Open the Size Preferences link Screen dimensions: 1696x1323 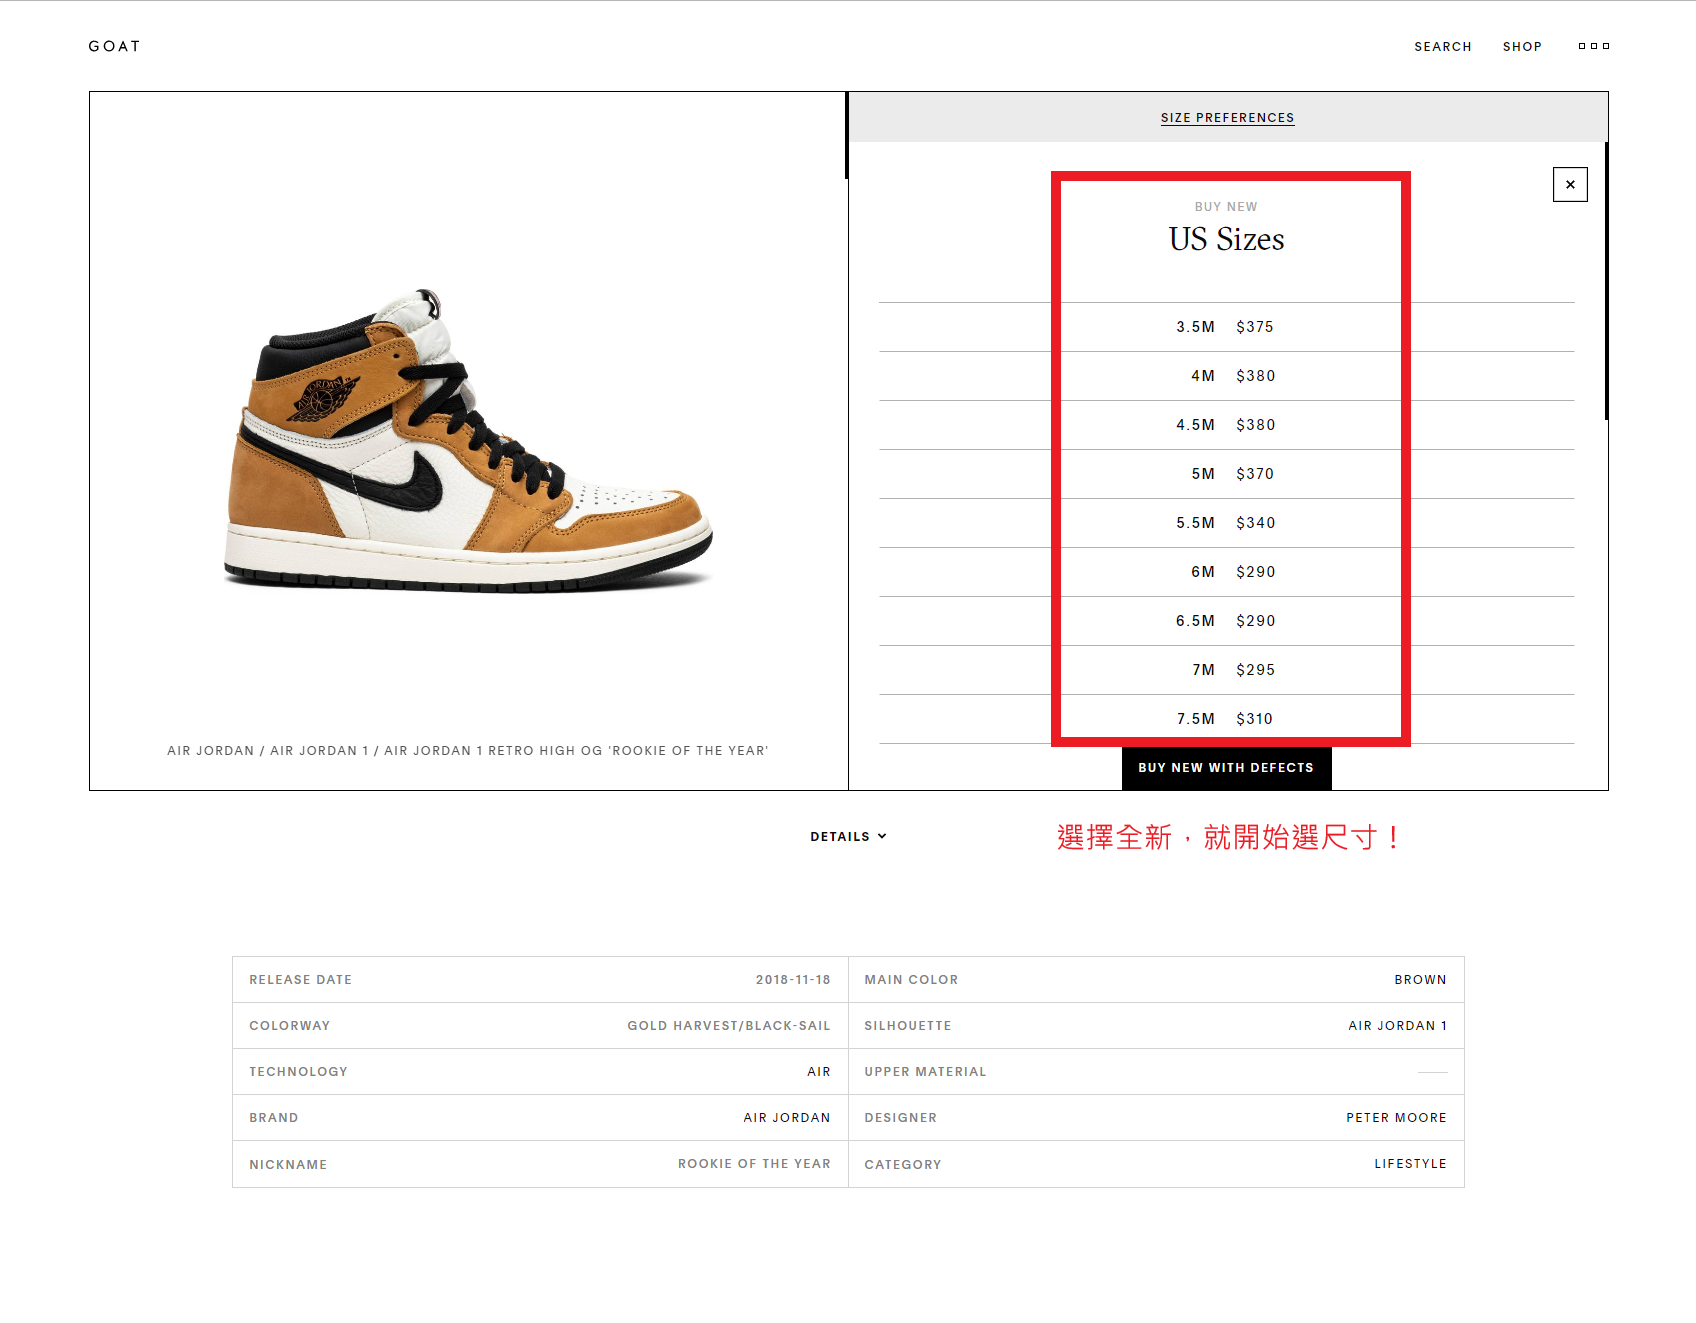point(1227,118)
